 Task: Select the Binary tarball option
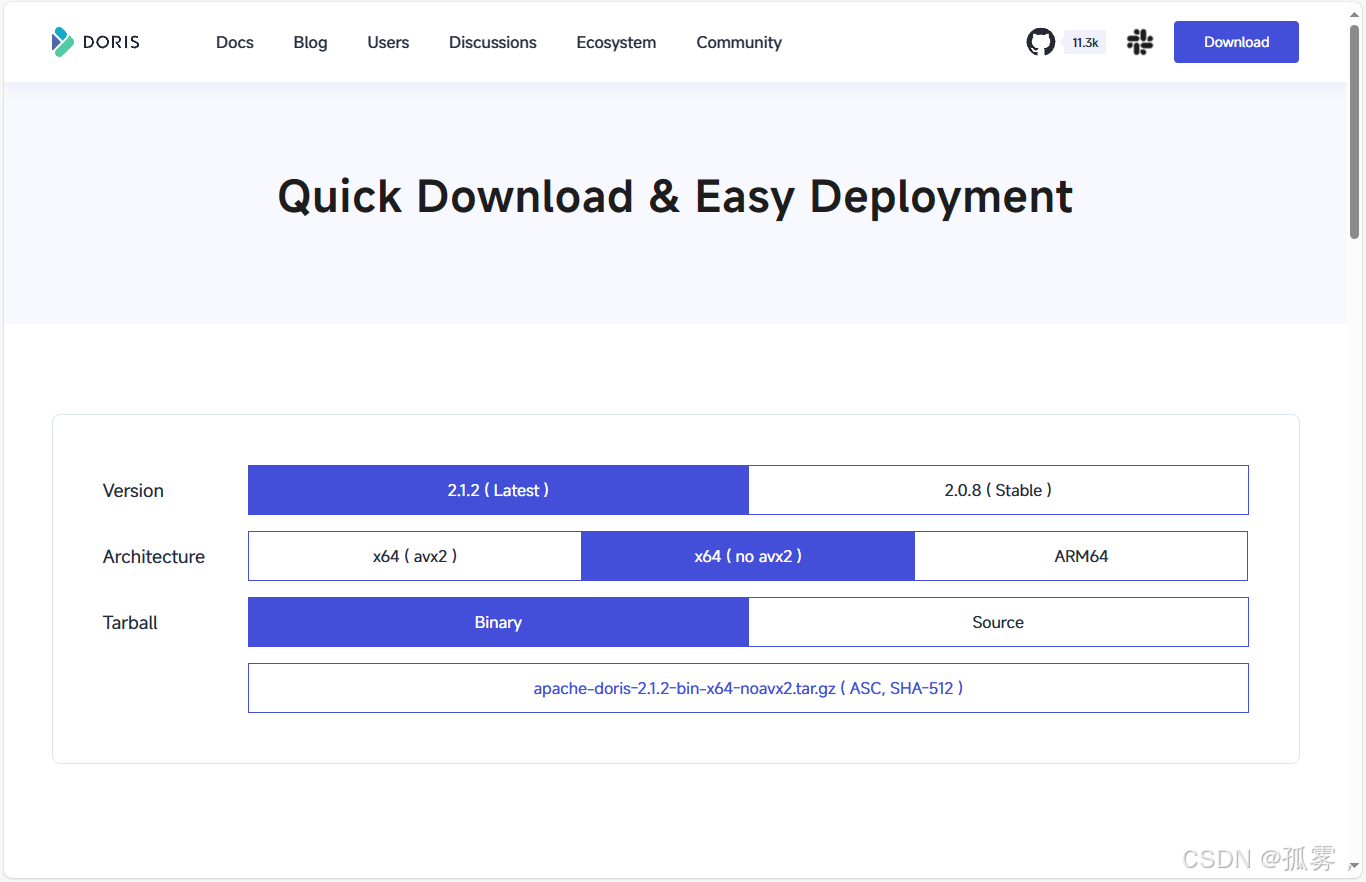(x=498, y=622)
